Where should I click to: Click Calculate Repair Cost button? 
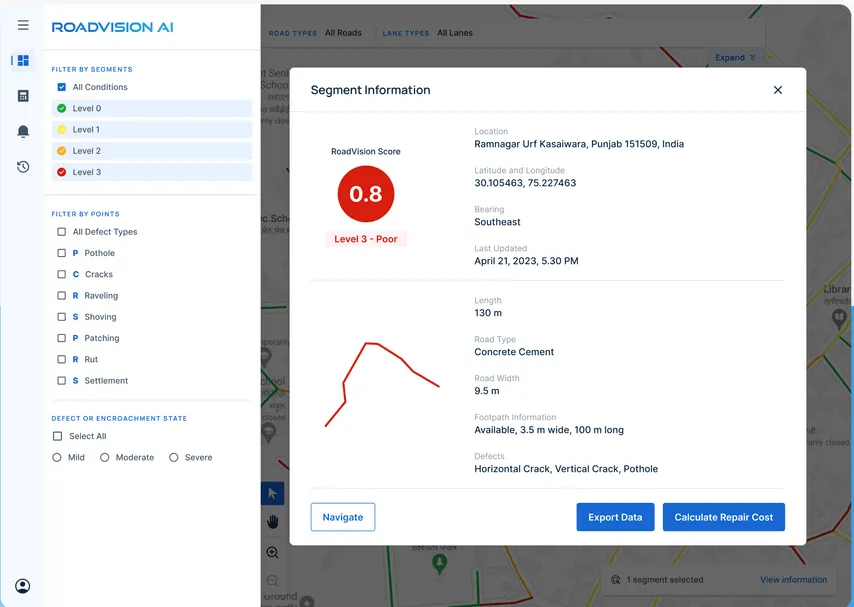723,517
